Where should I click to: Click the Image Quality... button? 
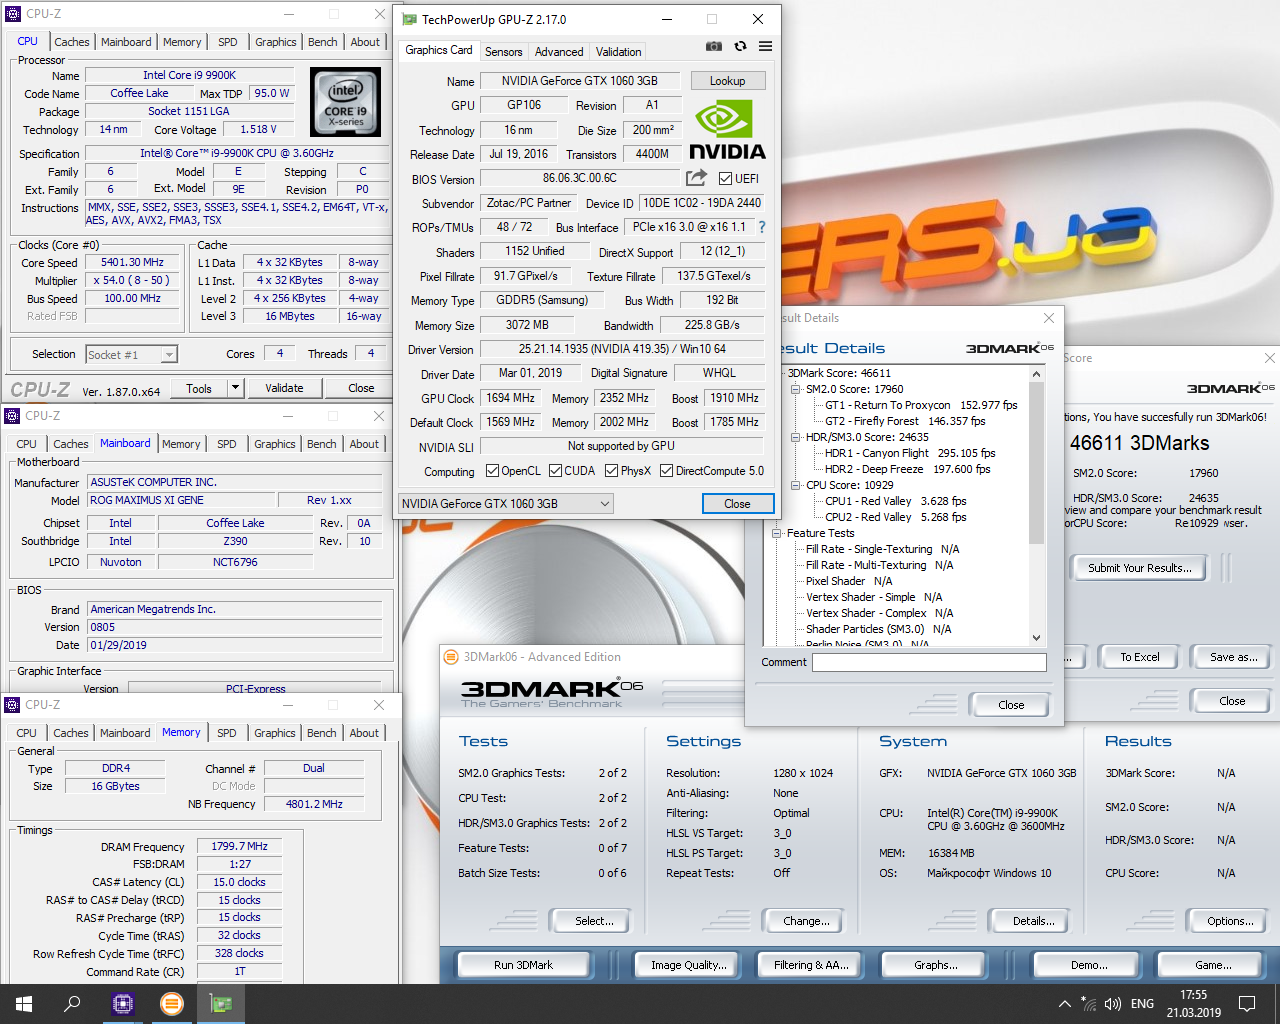(688, 965)
